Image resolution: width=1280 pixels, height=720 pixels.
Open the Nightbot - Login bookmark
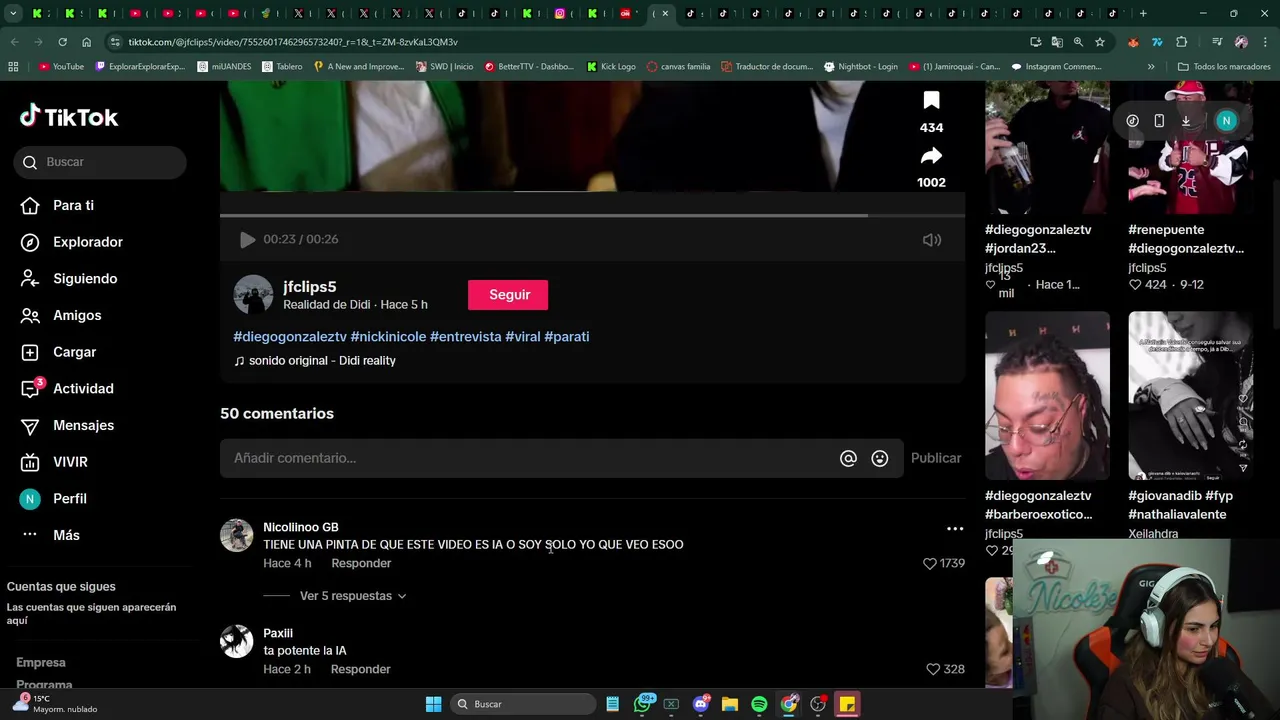(861, 67)
